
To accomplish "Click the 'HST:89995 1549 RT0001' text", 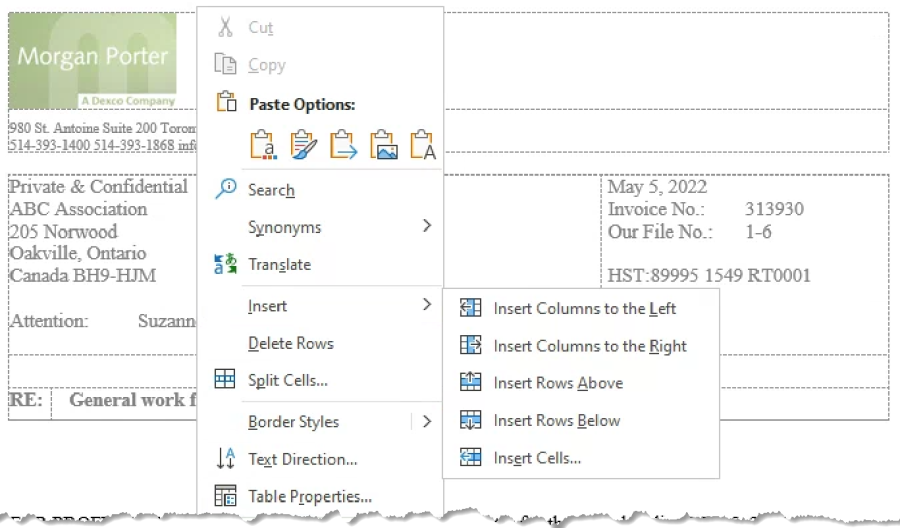I will point(709,275).
